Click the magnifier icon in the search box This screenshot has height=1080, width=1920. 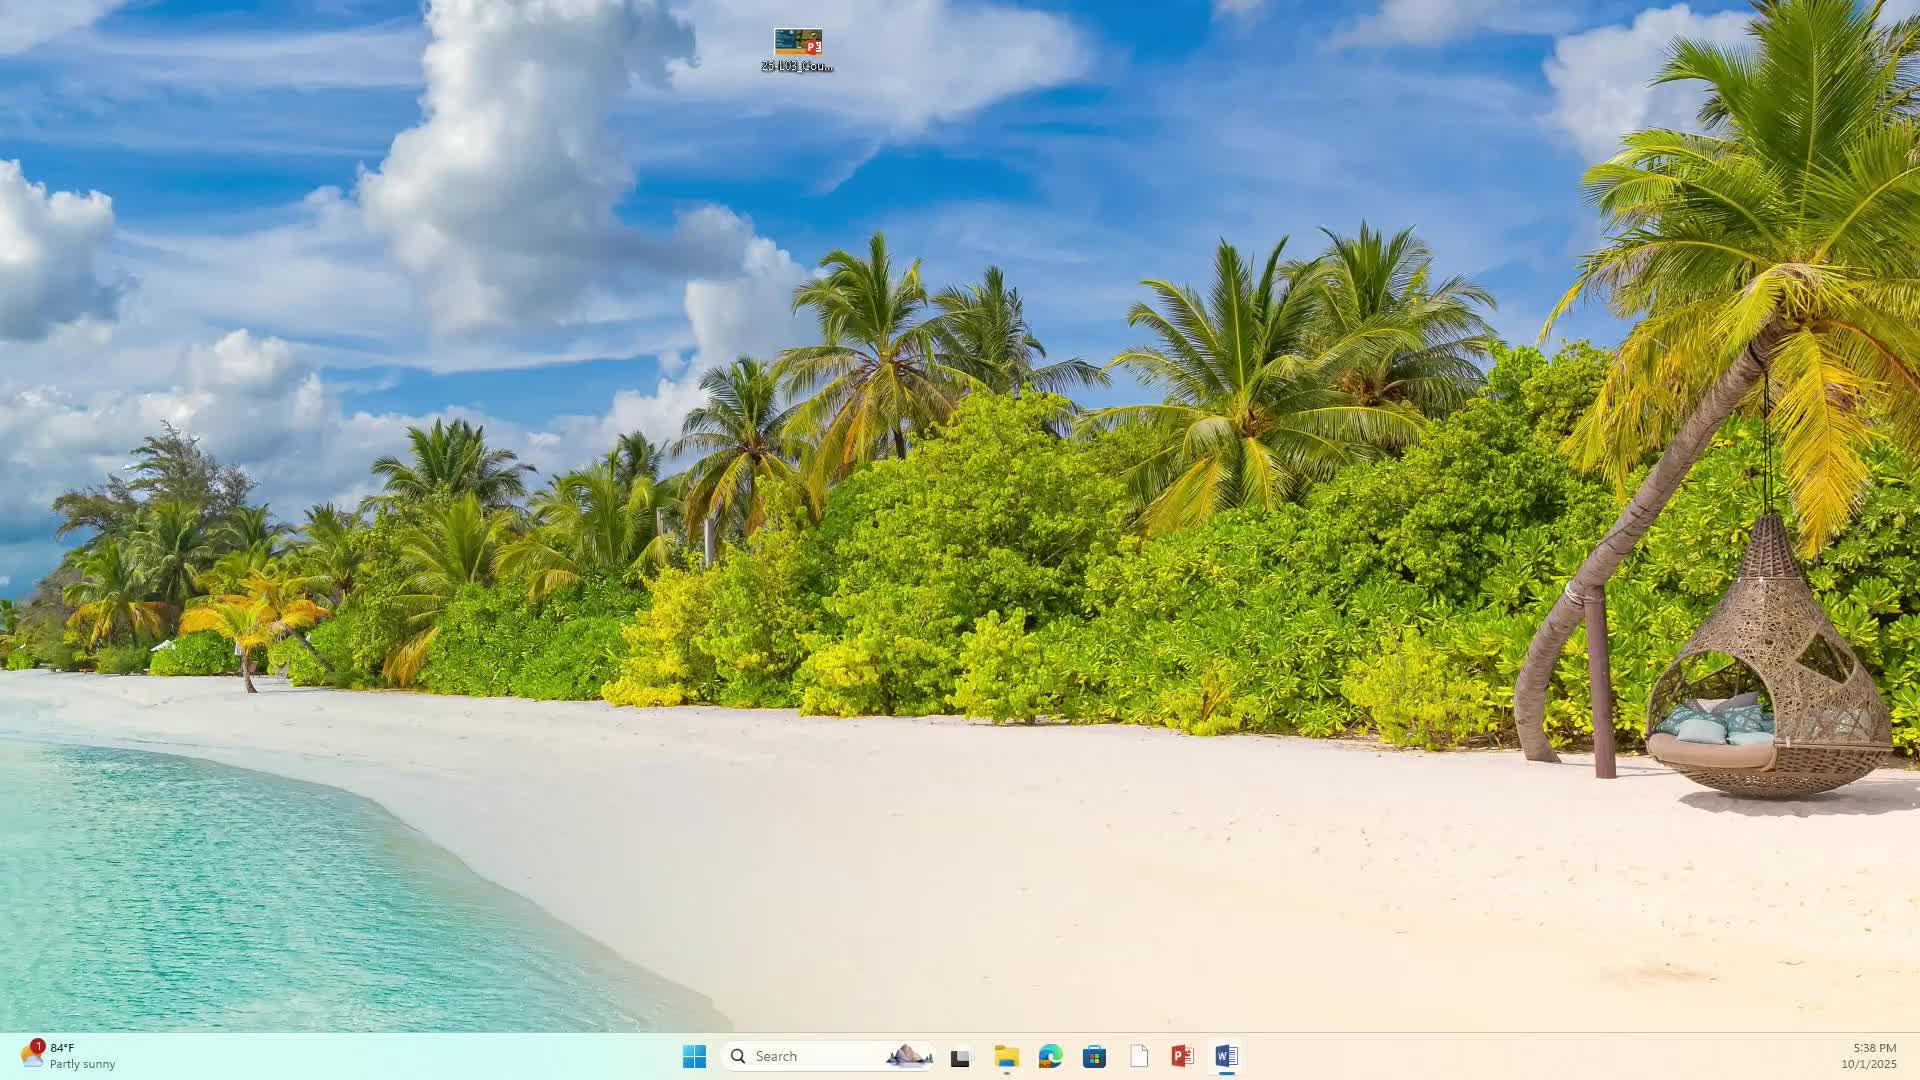pyautogui.click(x=738, y=1056)
